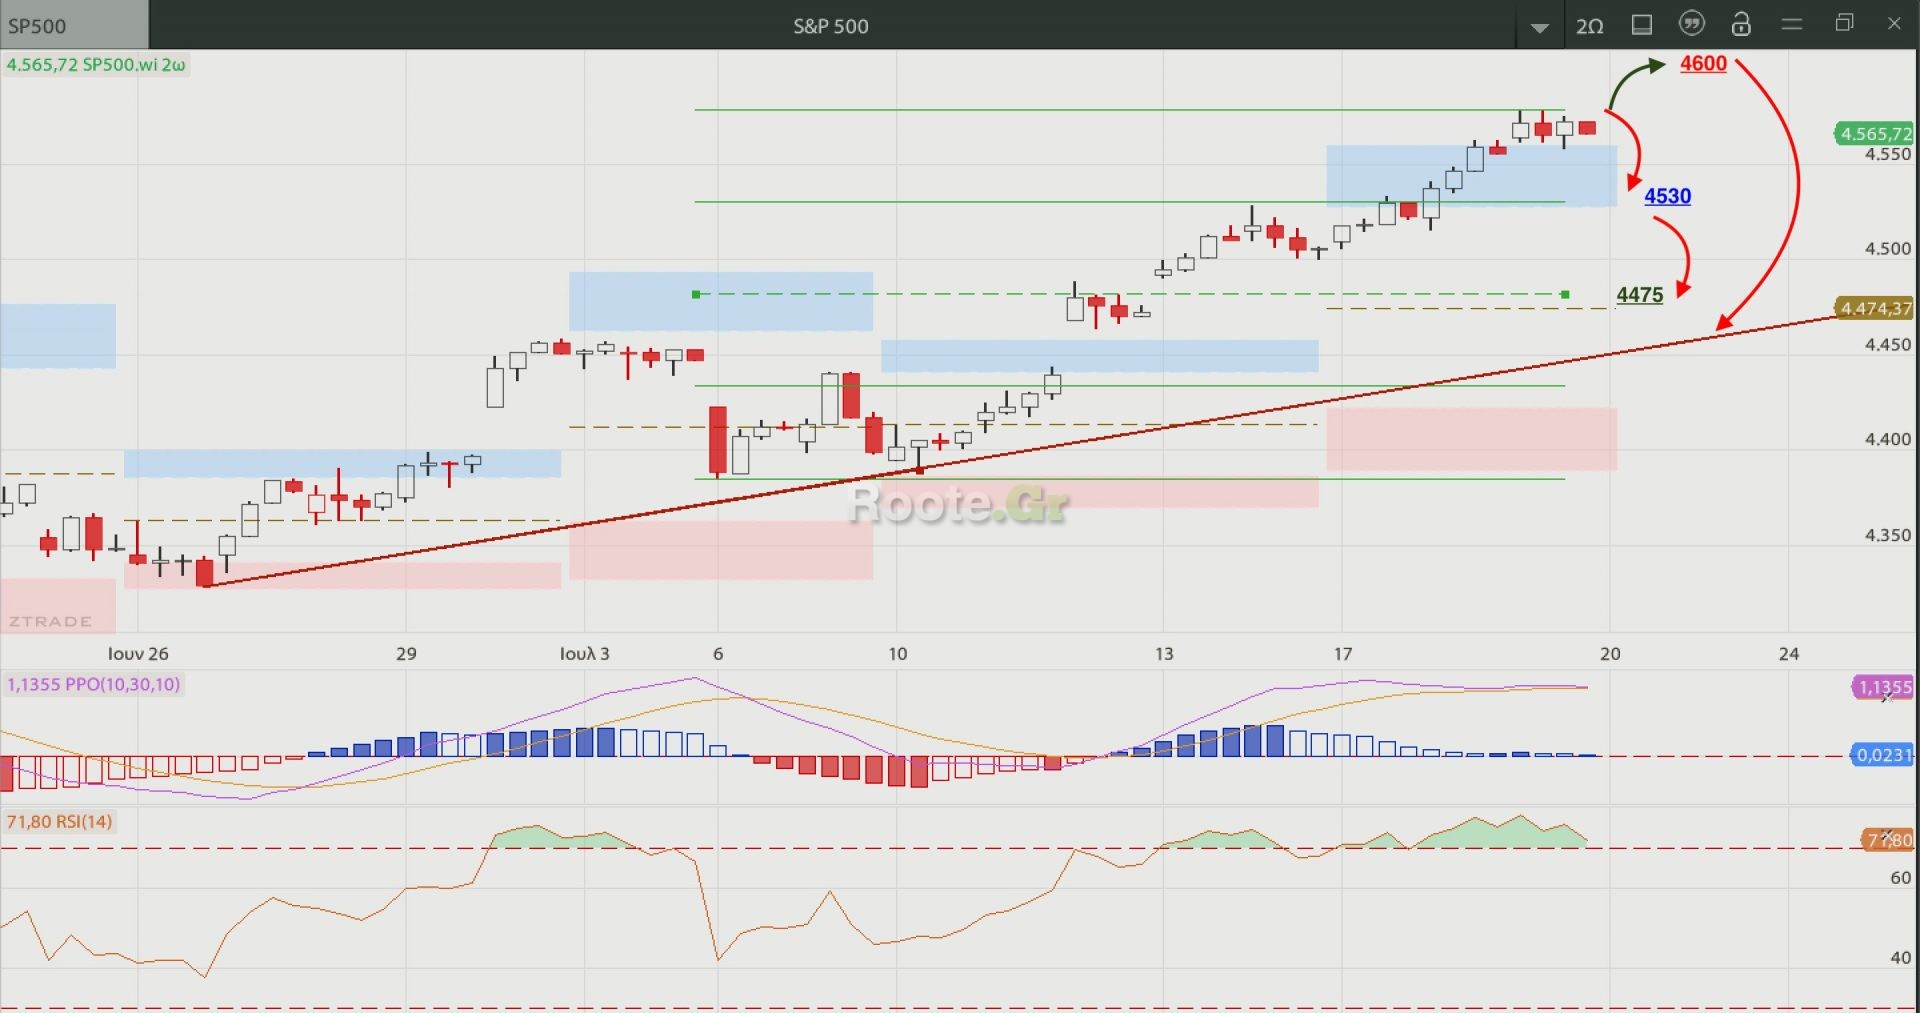This screenshot has height=1013, width=1920.
Task: Click the 4.565,72 SP500.wi series label
Action: coord(96,65)
